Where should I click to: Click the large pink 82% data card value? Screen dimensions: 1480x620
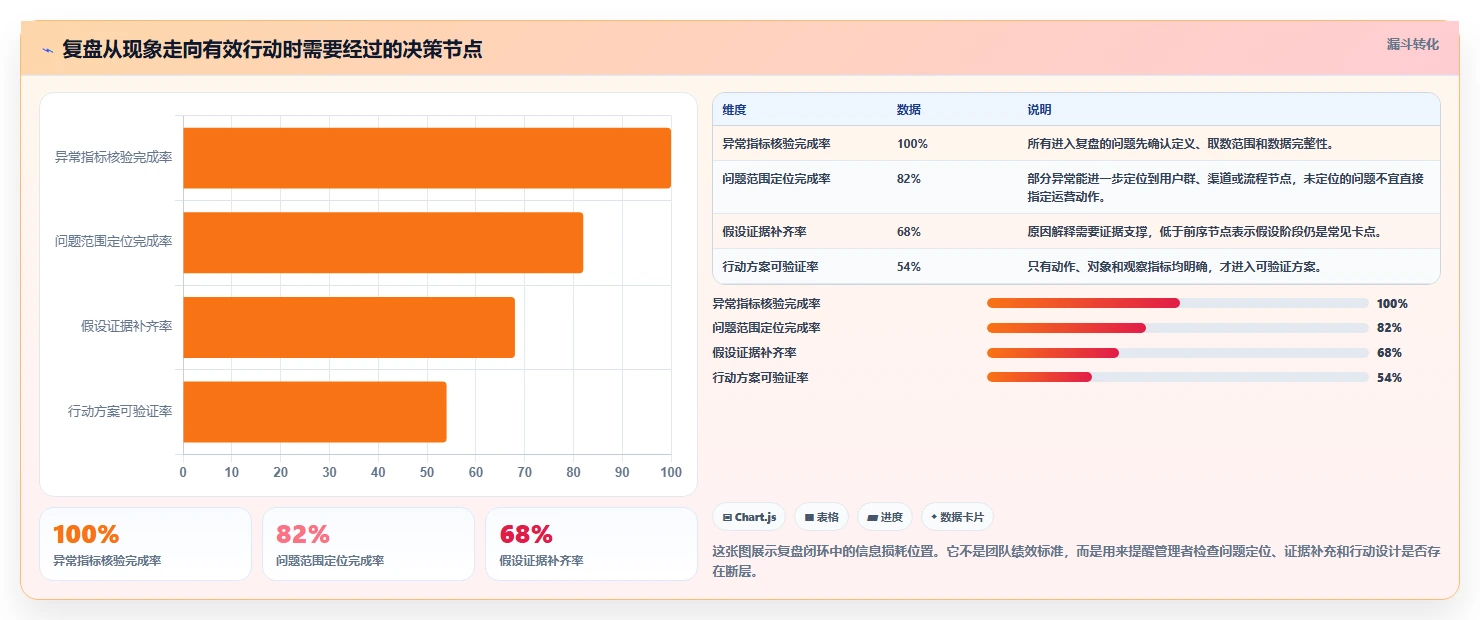point(303,534)
